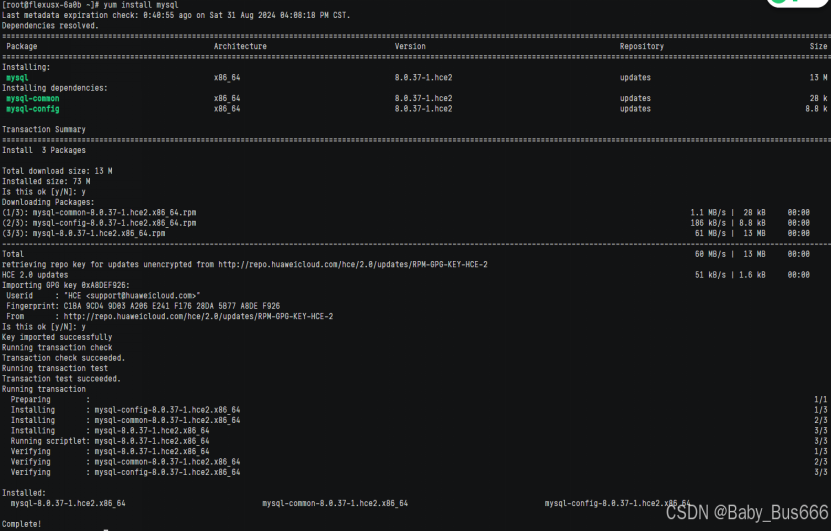The image size is (831, 531).
Task: Click mysql-common package listed under "Installed:"
Action: (335, 503)
